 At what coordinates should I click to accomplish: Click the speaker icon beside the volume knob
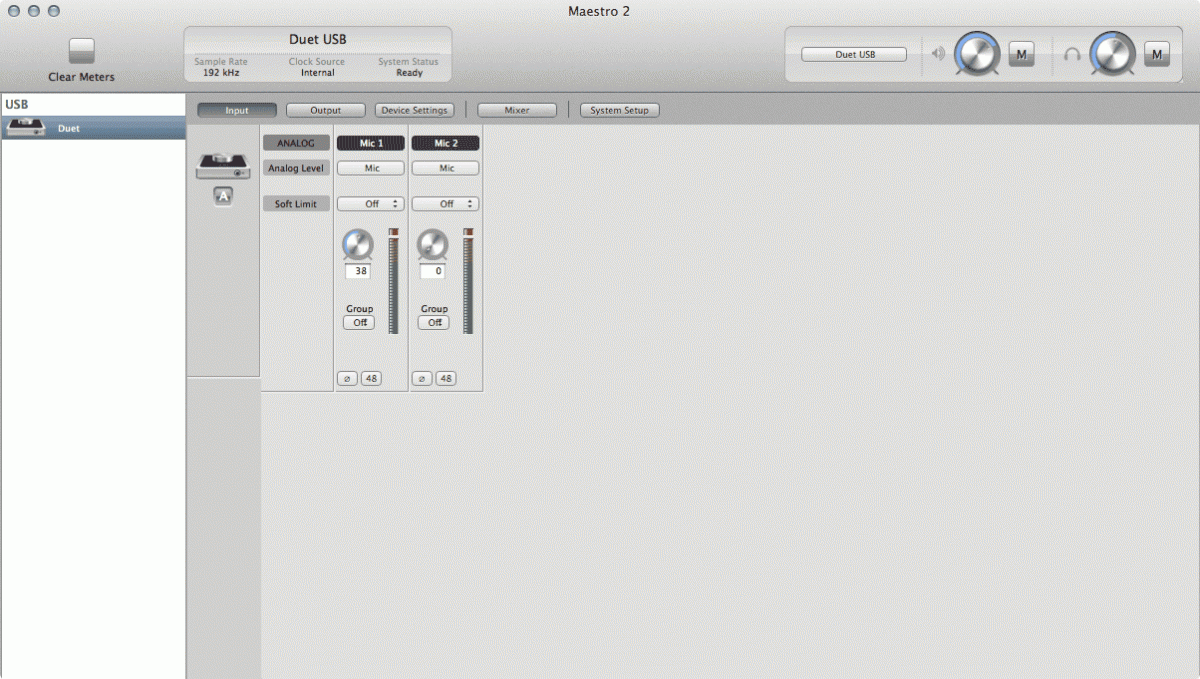click(938, 54)
